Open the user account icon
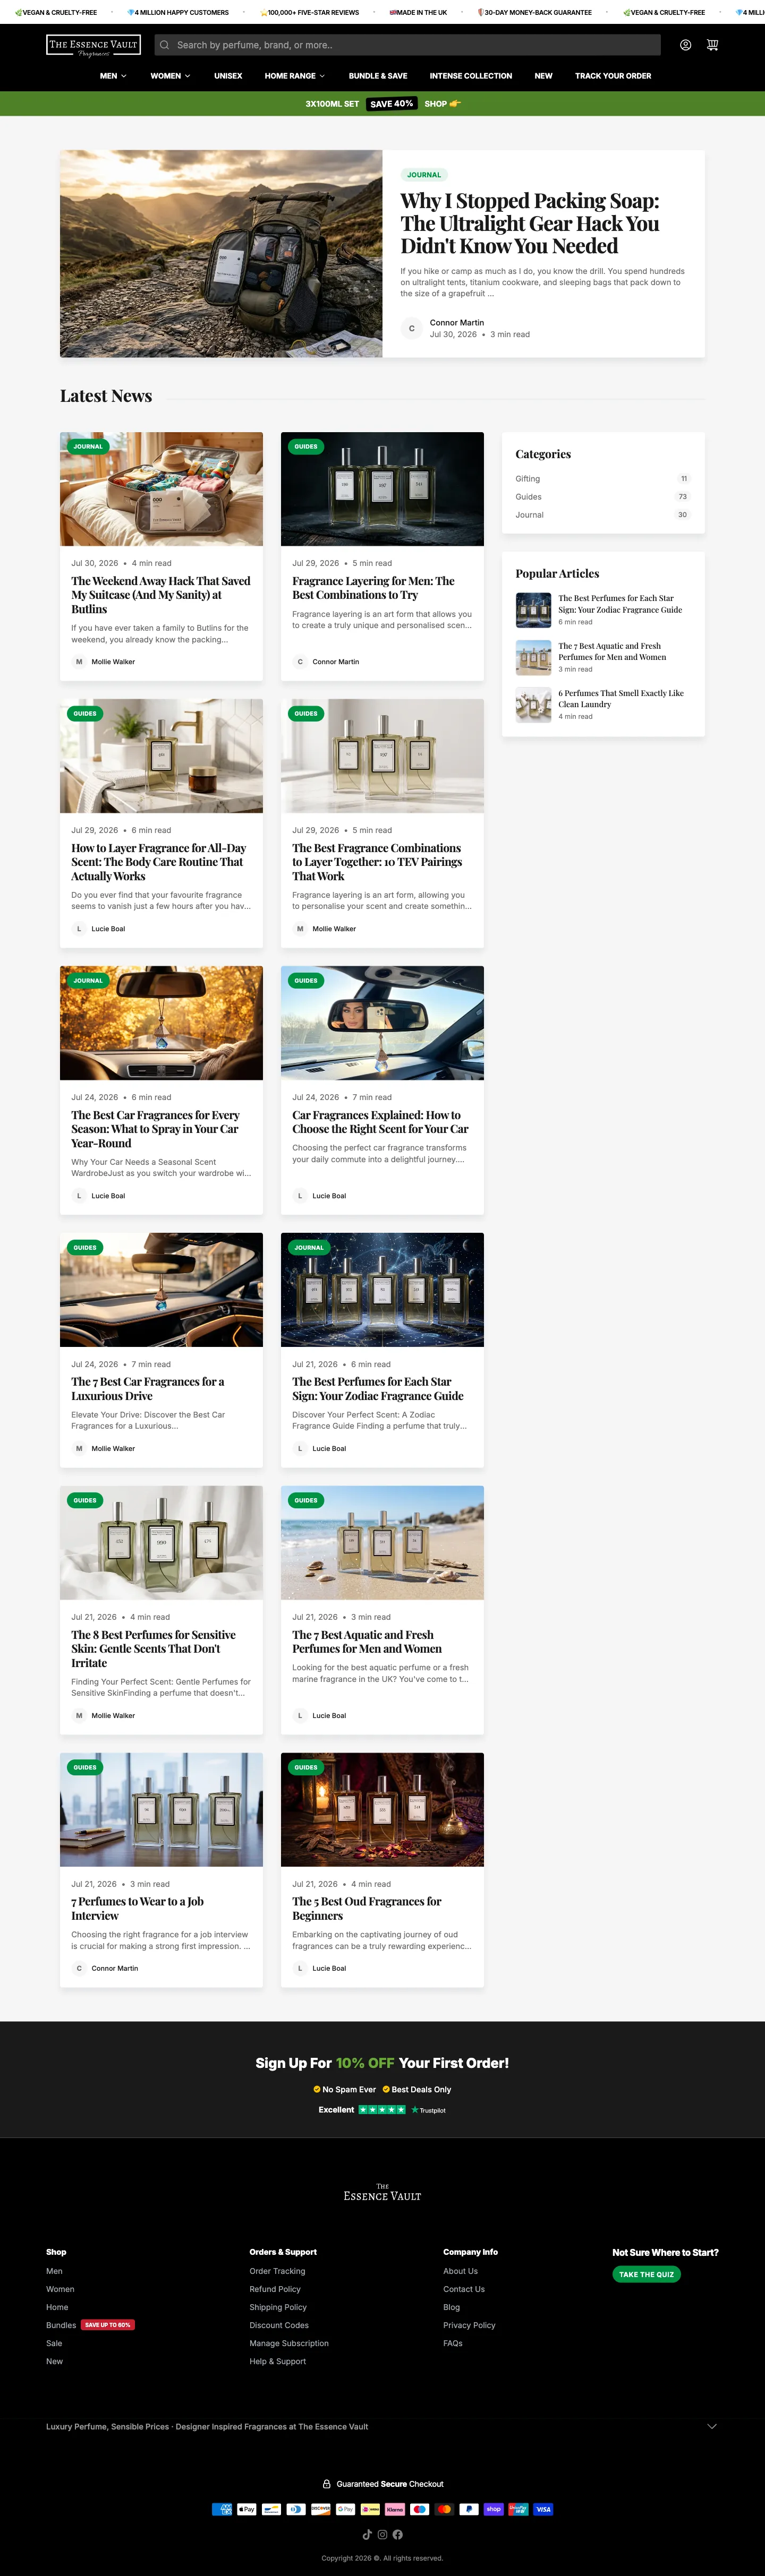The image size is (765, 2576). pyautogui.click(x=685, y=45)
